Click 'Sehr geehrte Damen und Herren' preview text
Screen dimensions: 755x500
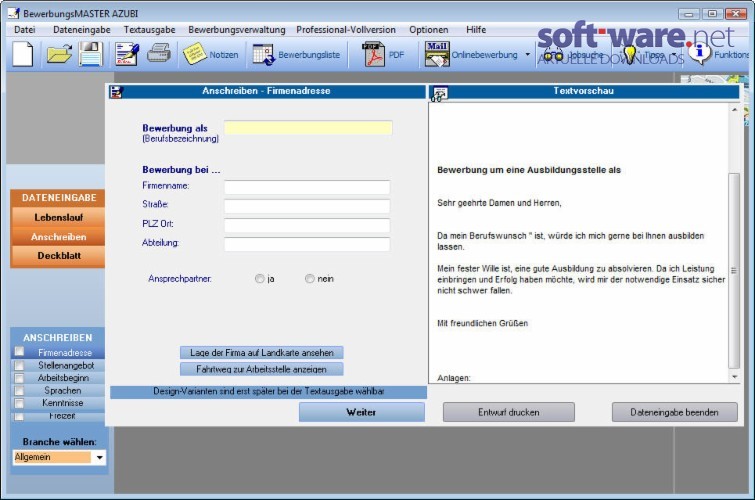(x=499, y=203)
